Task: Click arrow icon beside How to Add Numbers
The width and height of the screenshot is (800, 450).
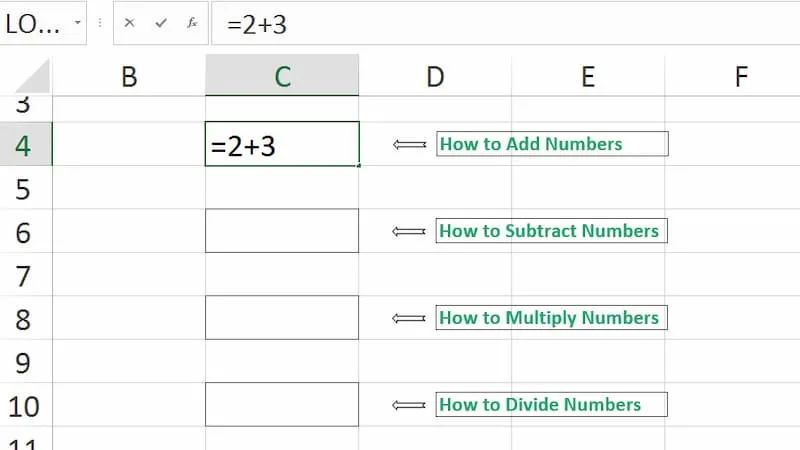Action: pyautogui.click(x=410, y=145)
